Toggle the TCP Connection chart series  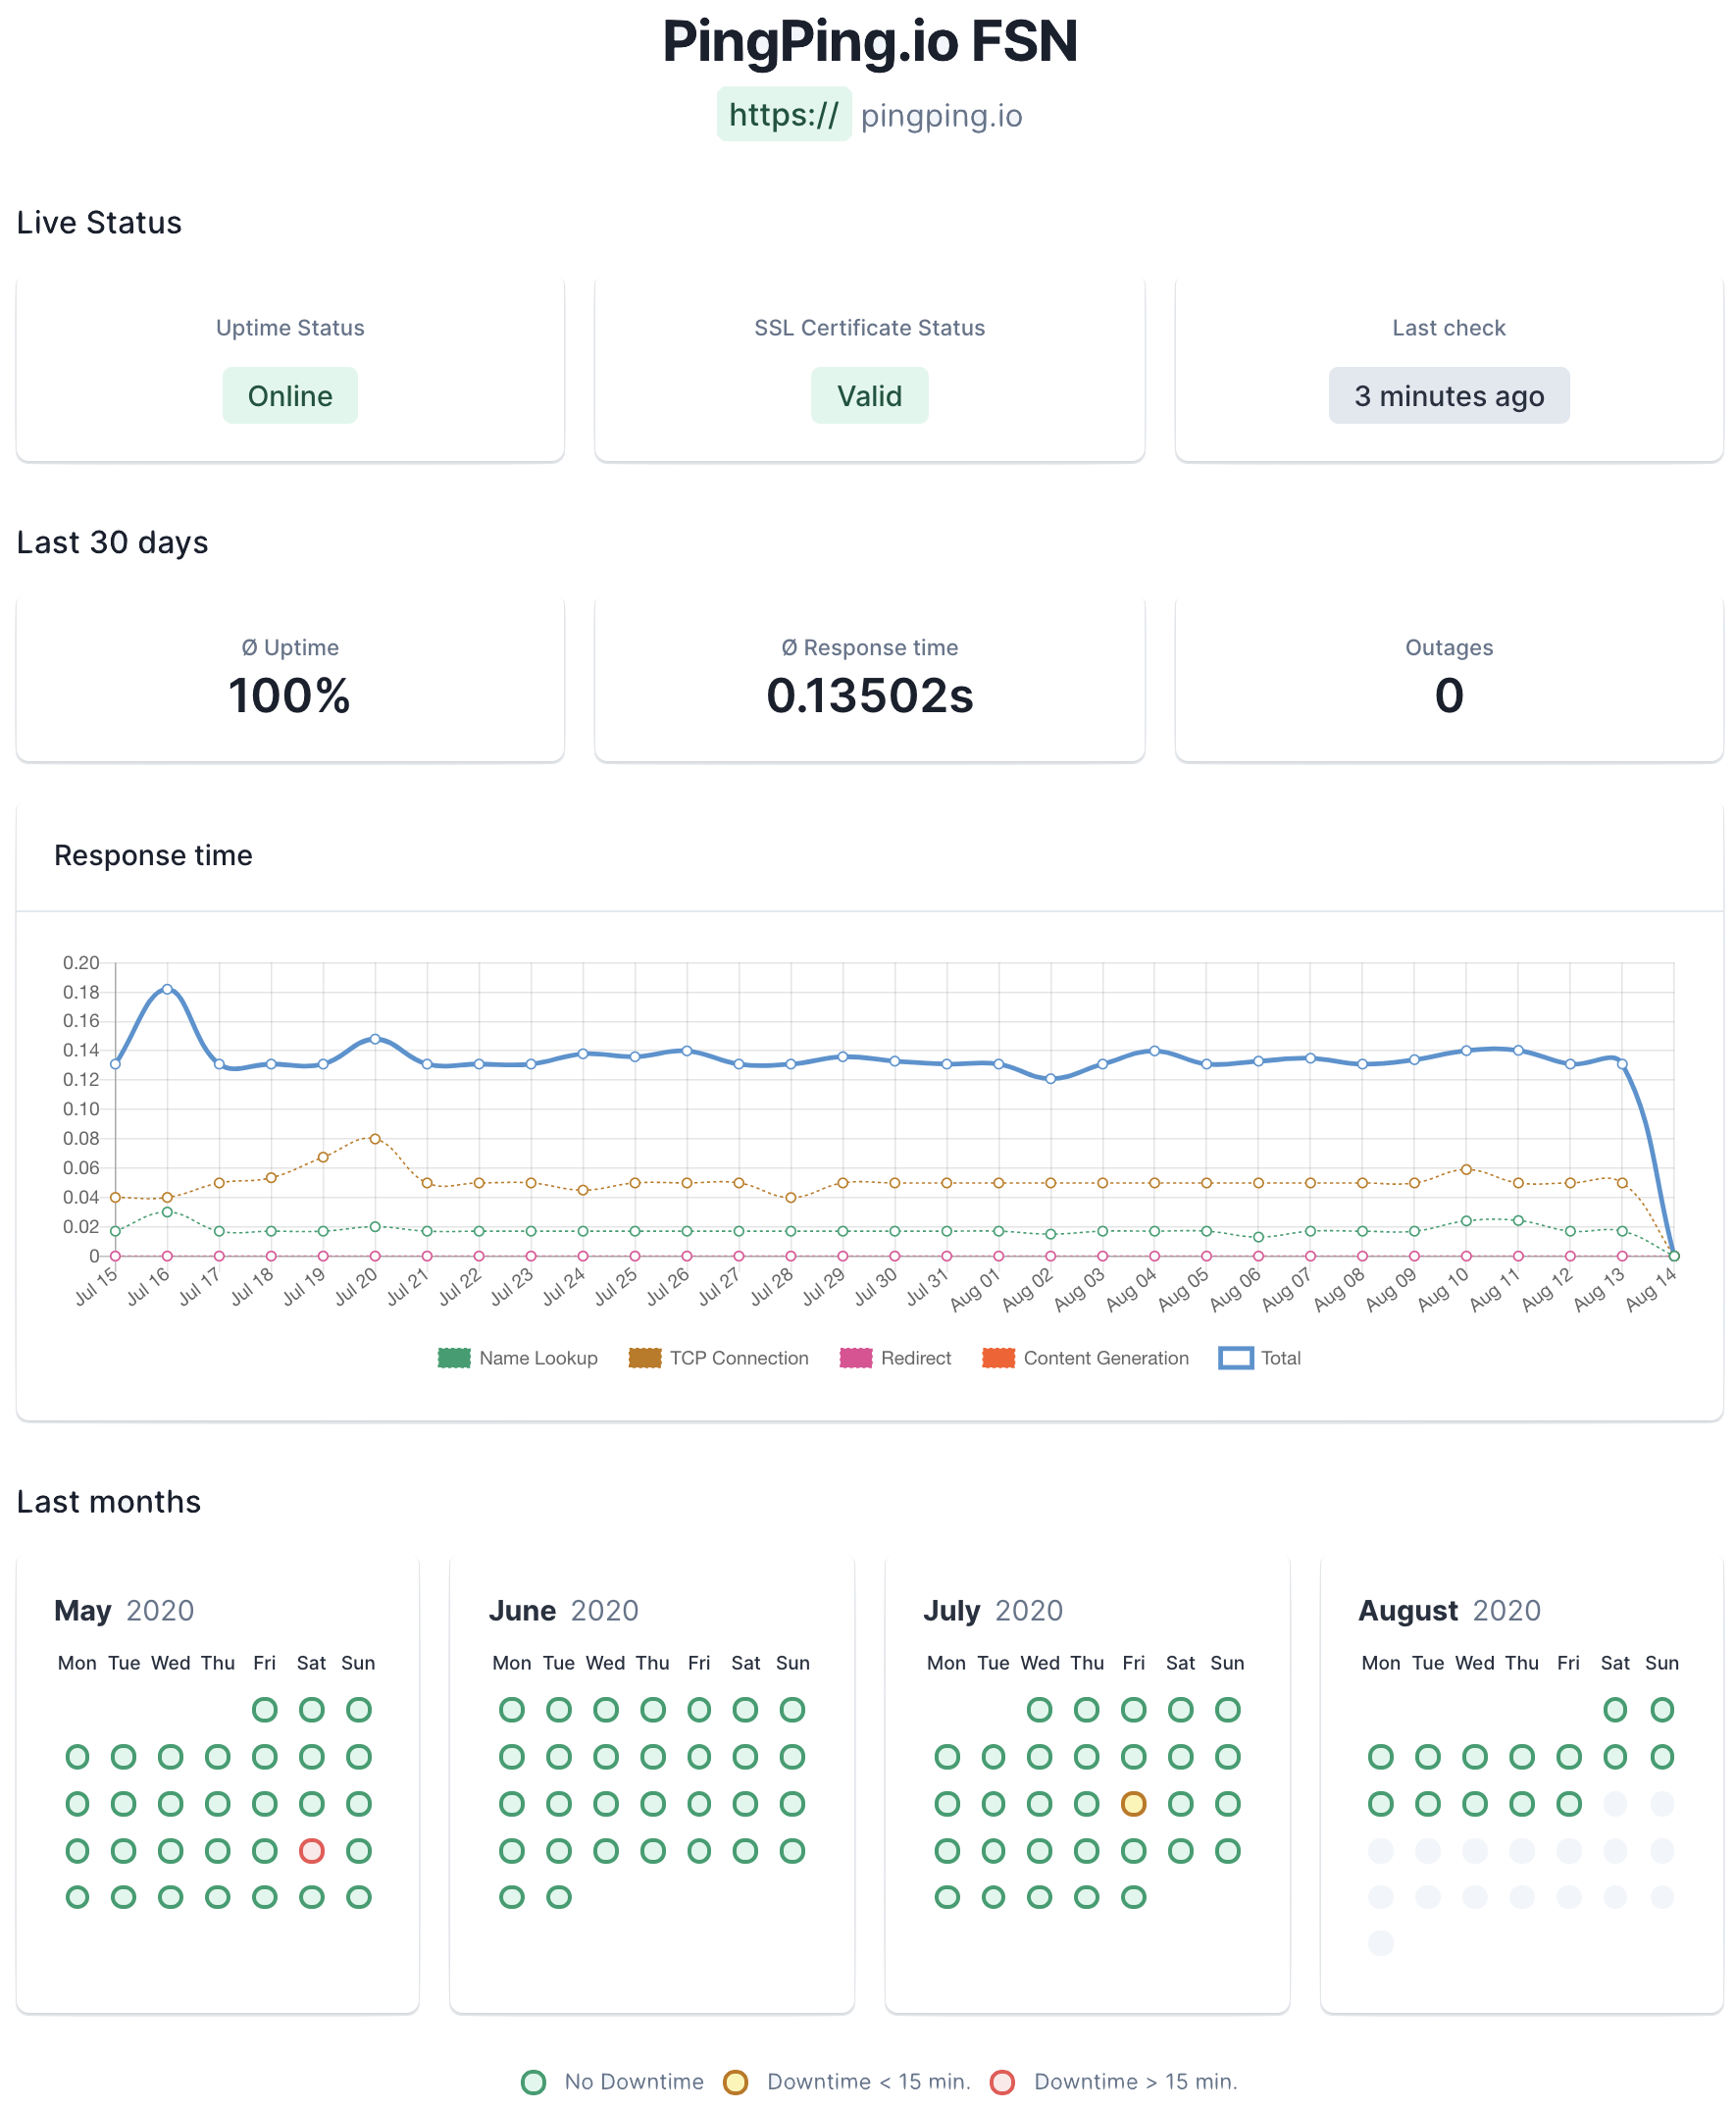(x=718, y=1358)
